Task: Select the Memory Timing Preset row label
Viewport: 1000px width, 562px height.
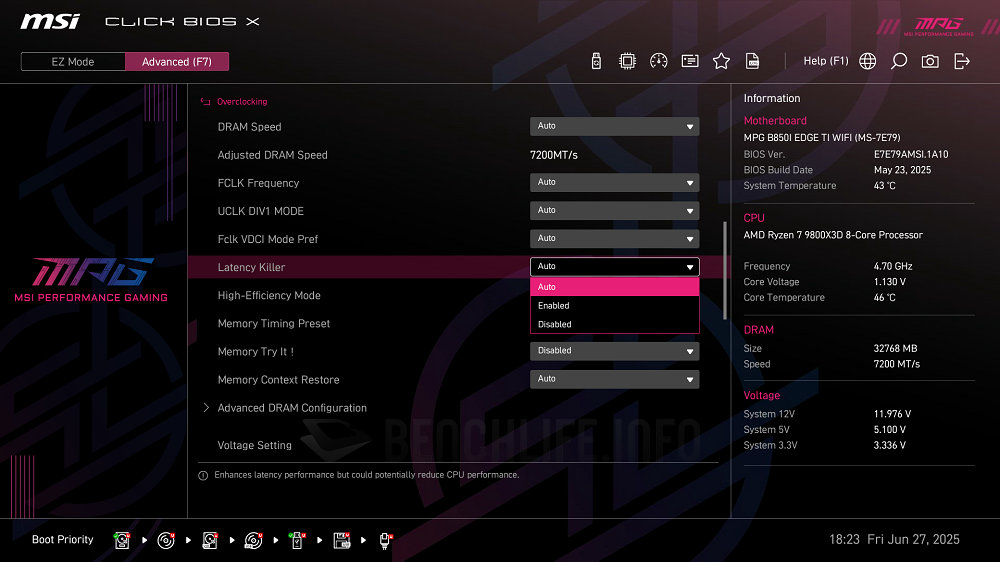Action: (x=274, y=323)
